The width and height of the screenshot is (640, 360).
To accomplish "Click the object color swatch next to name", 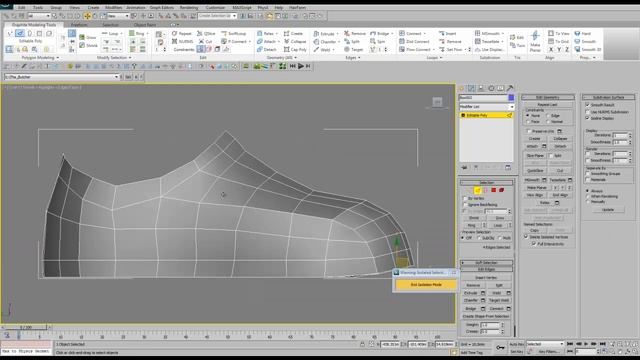I will [511, 98].
